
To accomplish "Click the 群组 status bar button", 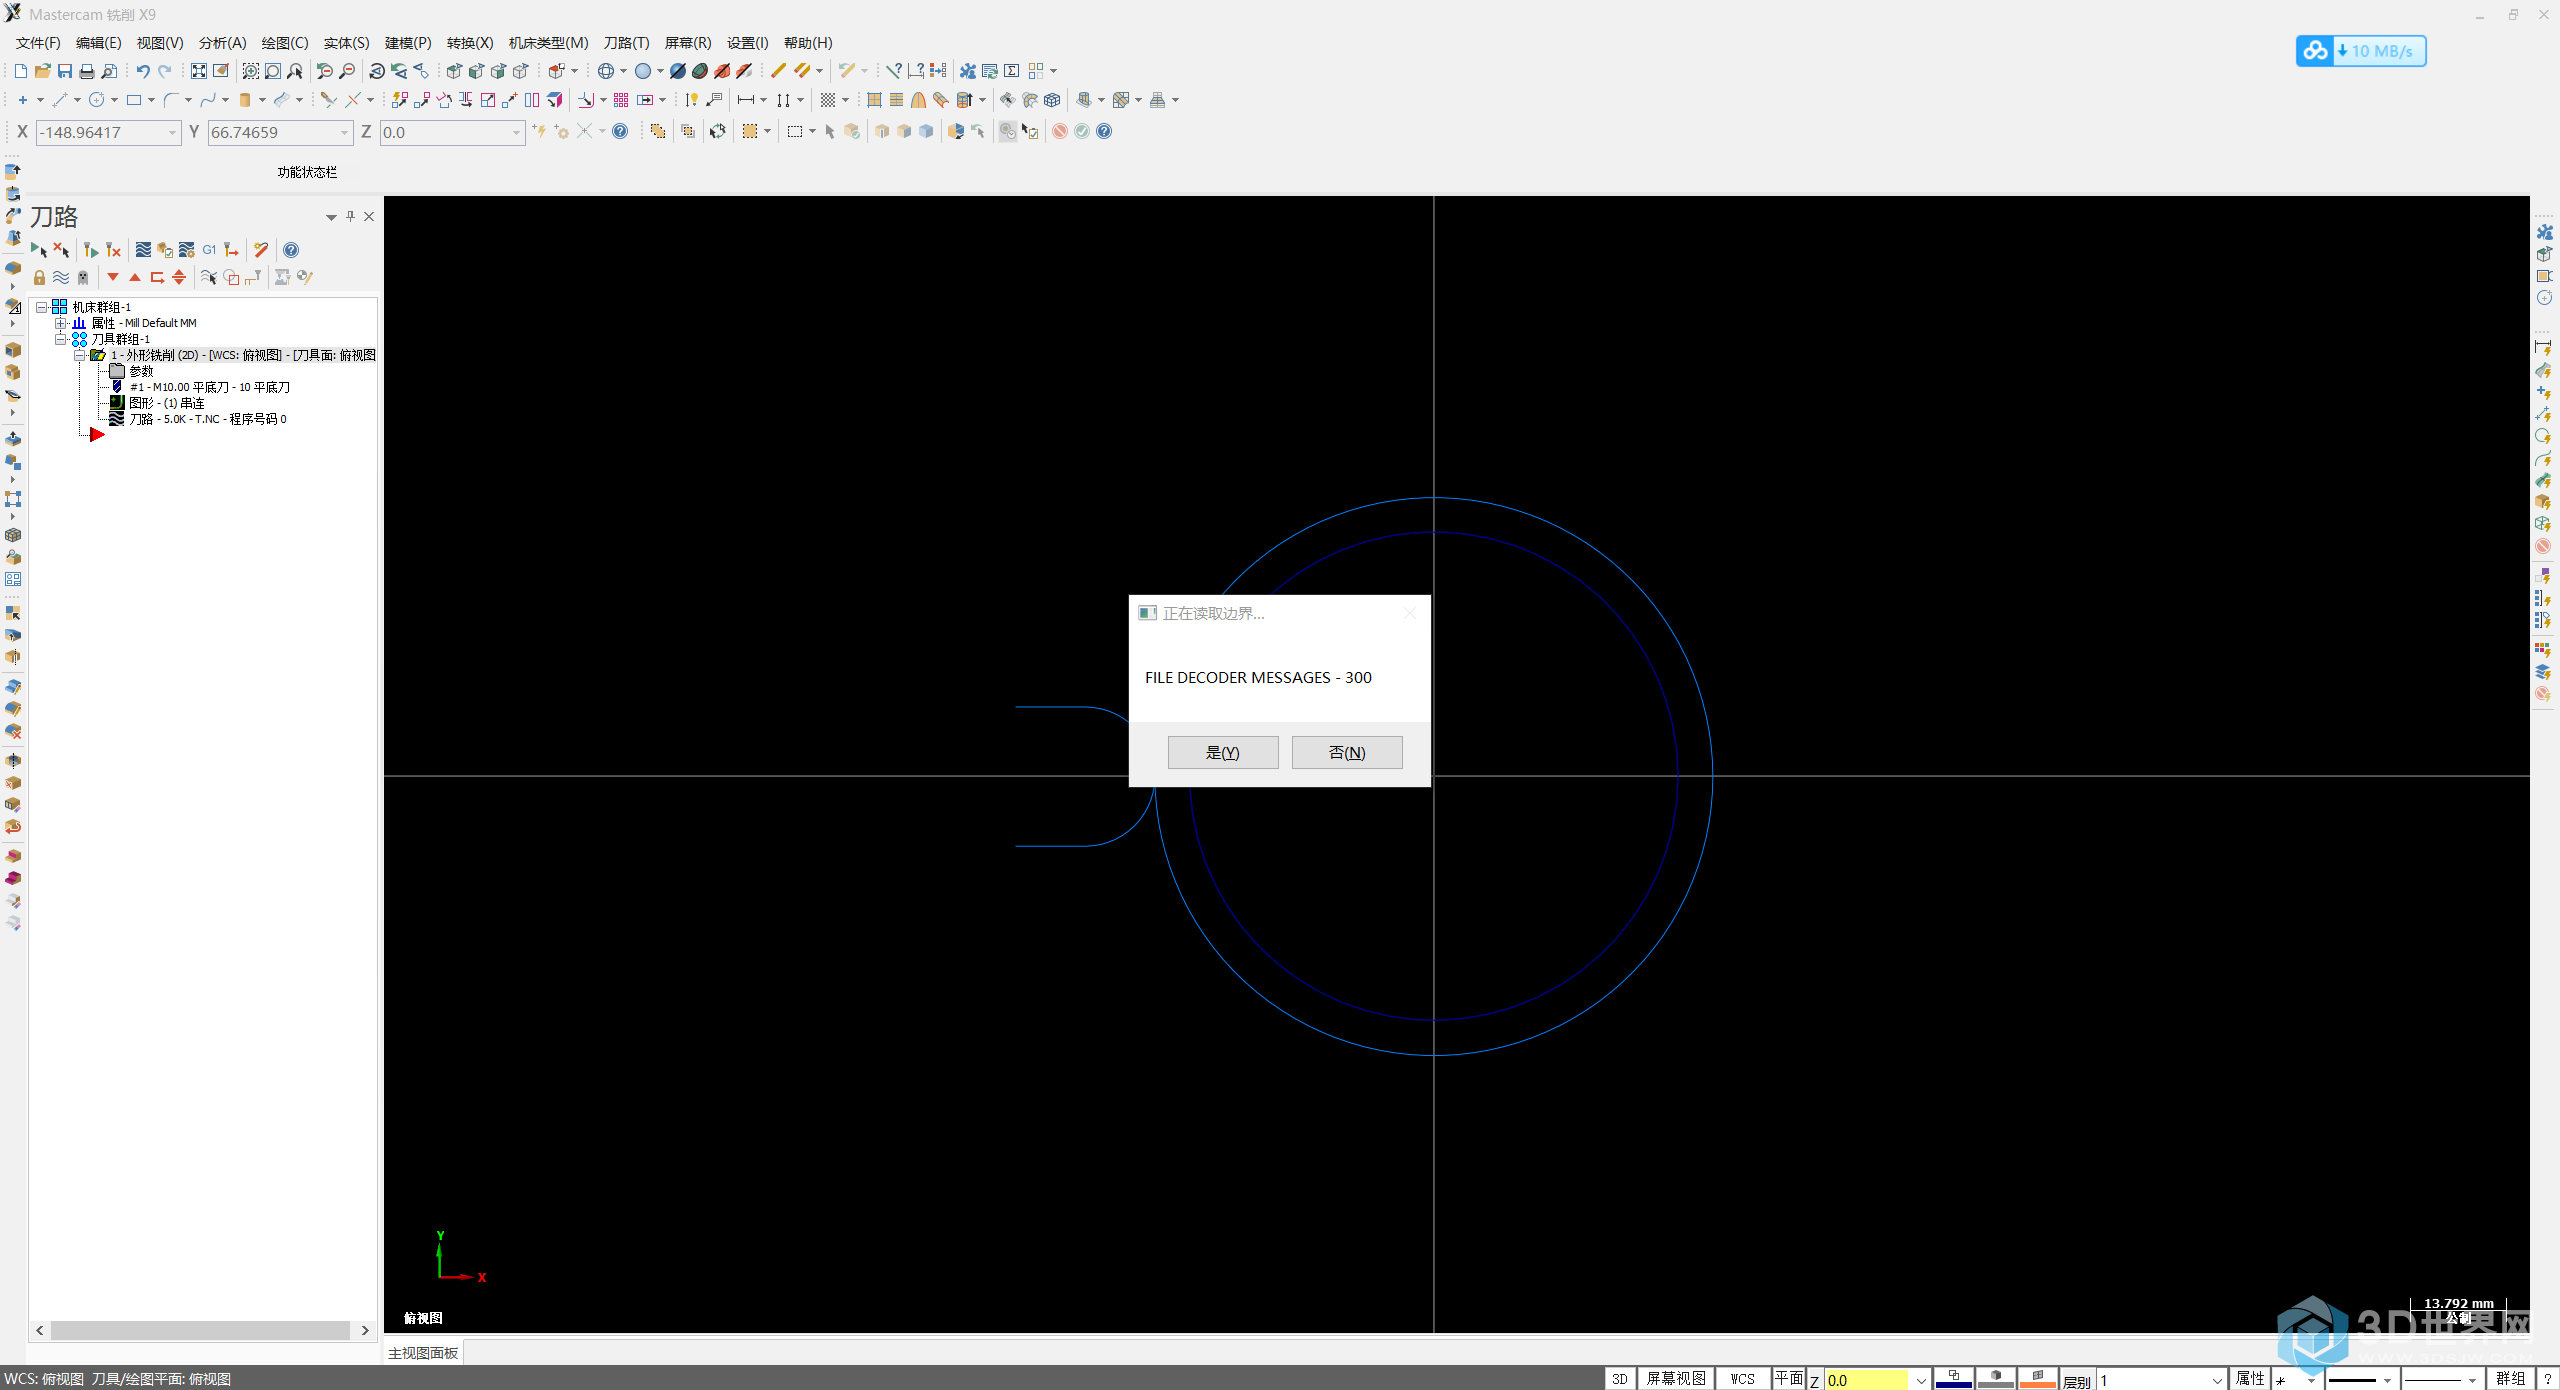I will (2510, 1379).
